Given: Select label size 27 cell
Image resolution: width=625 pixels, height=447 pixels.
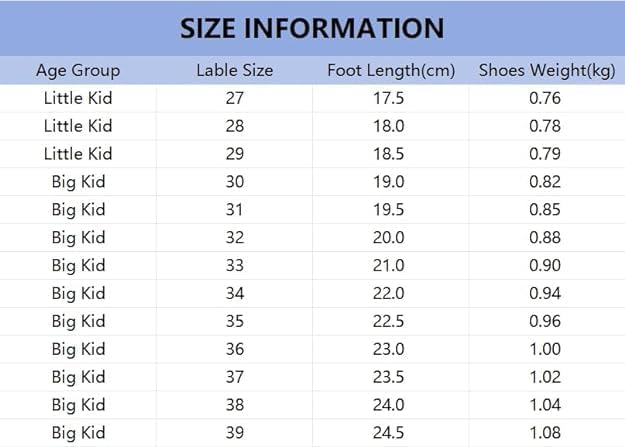Looking at the screenshot, I should coord(234,98).
